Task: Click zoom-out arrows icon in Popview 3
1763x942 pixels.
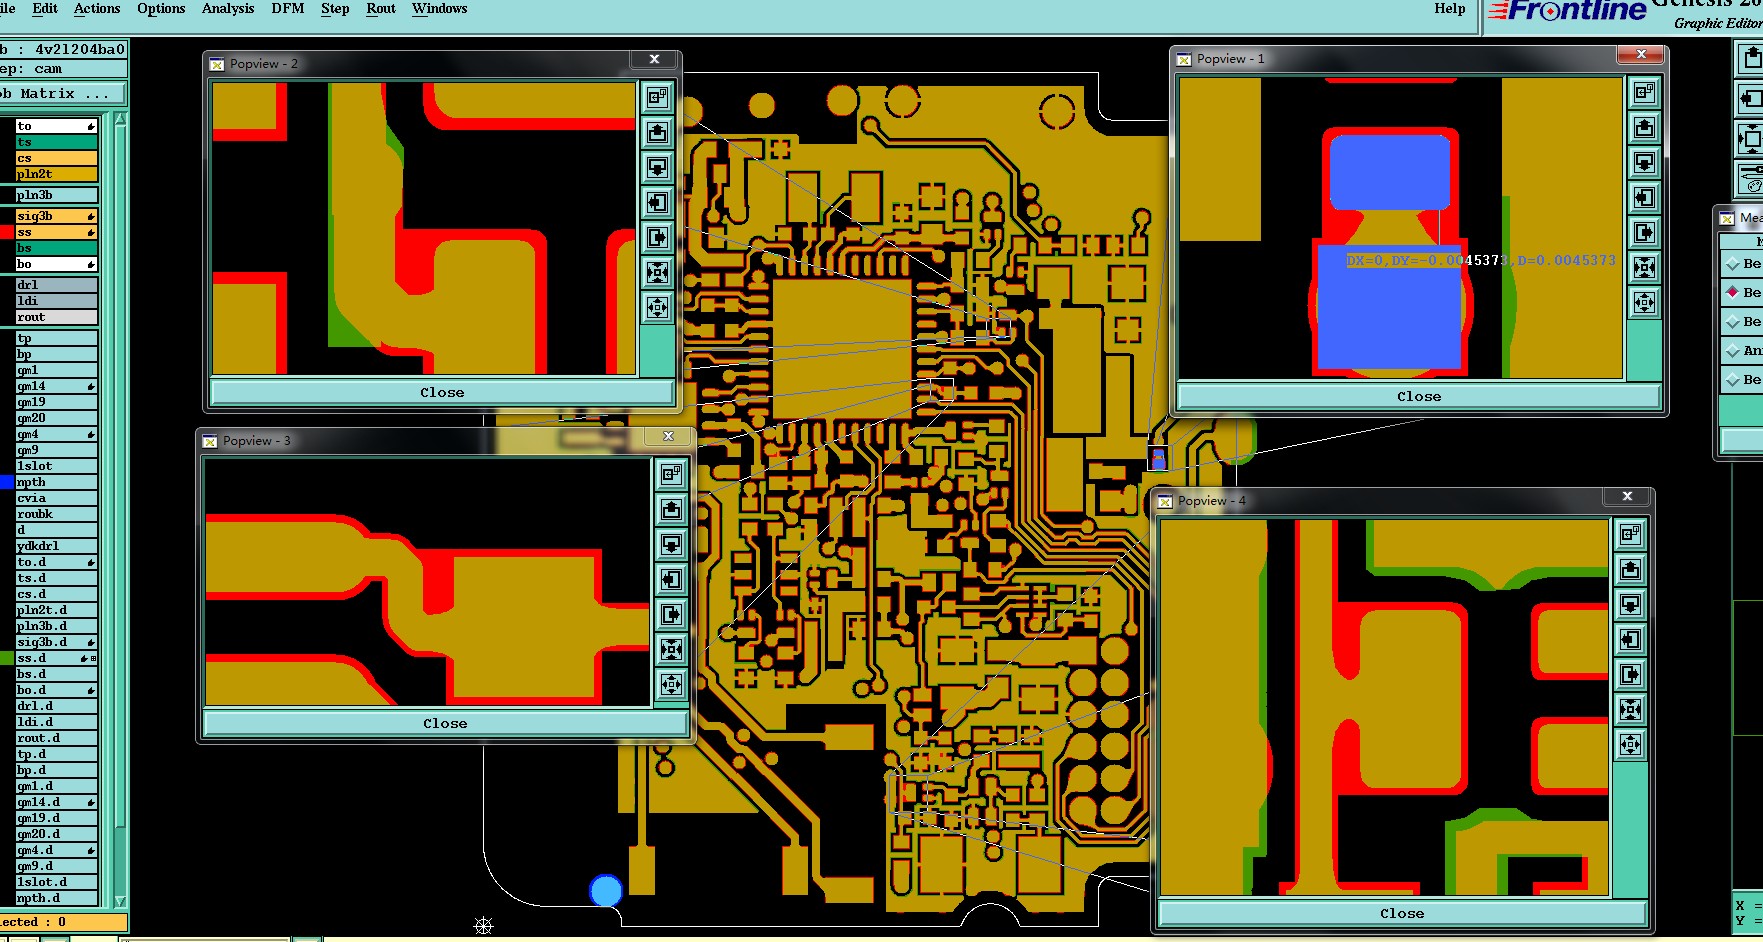Action: tap(671, 684)
